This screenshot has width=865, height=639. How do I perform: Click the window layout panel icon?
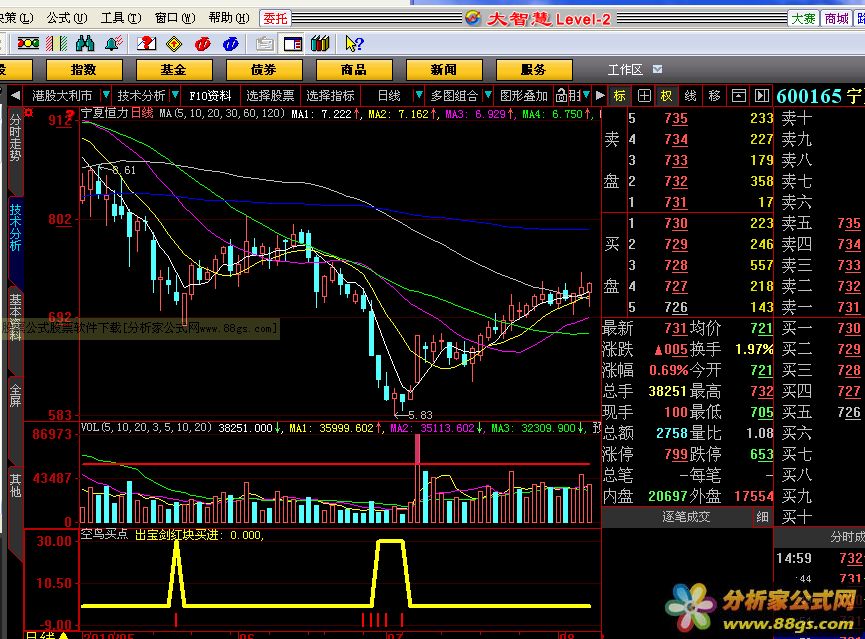click(293, 44)
